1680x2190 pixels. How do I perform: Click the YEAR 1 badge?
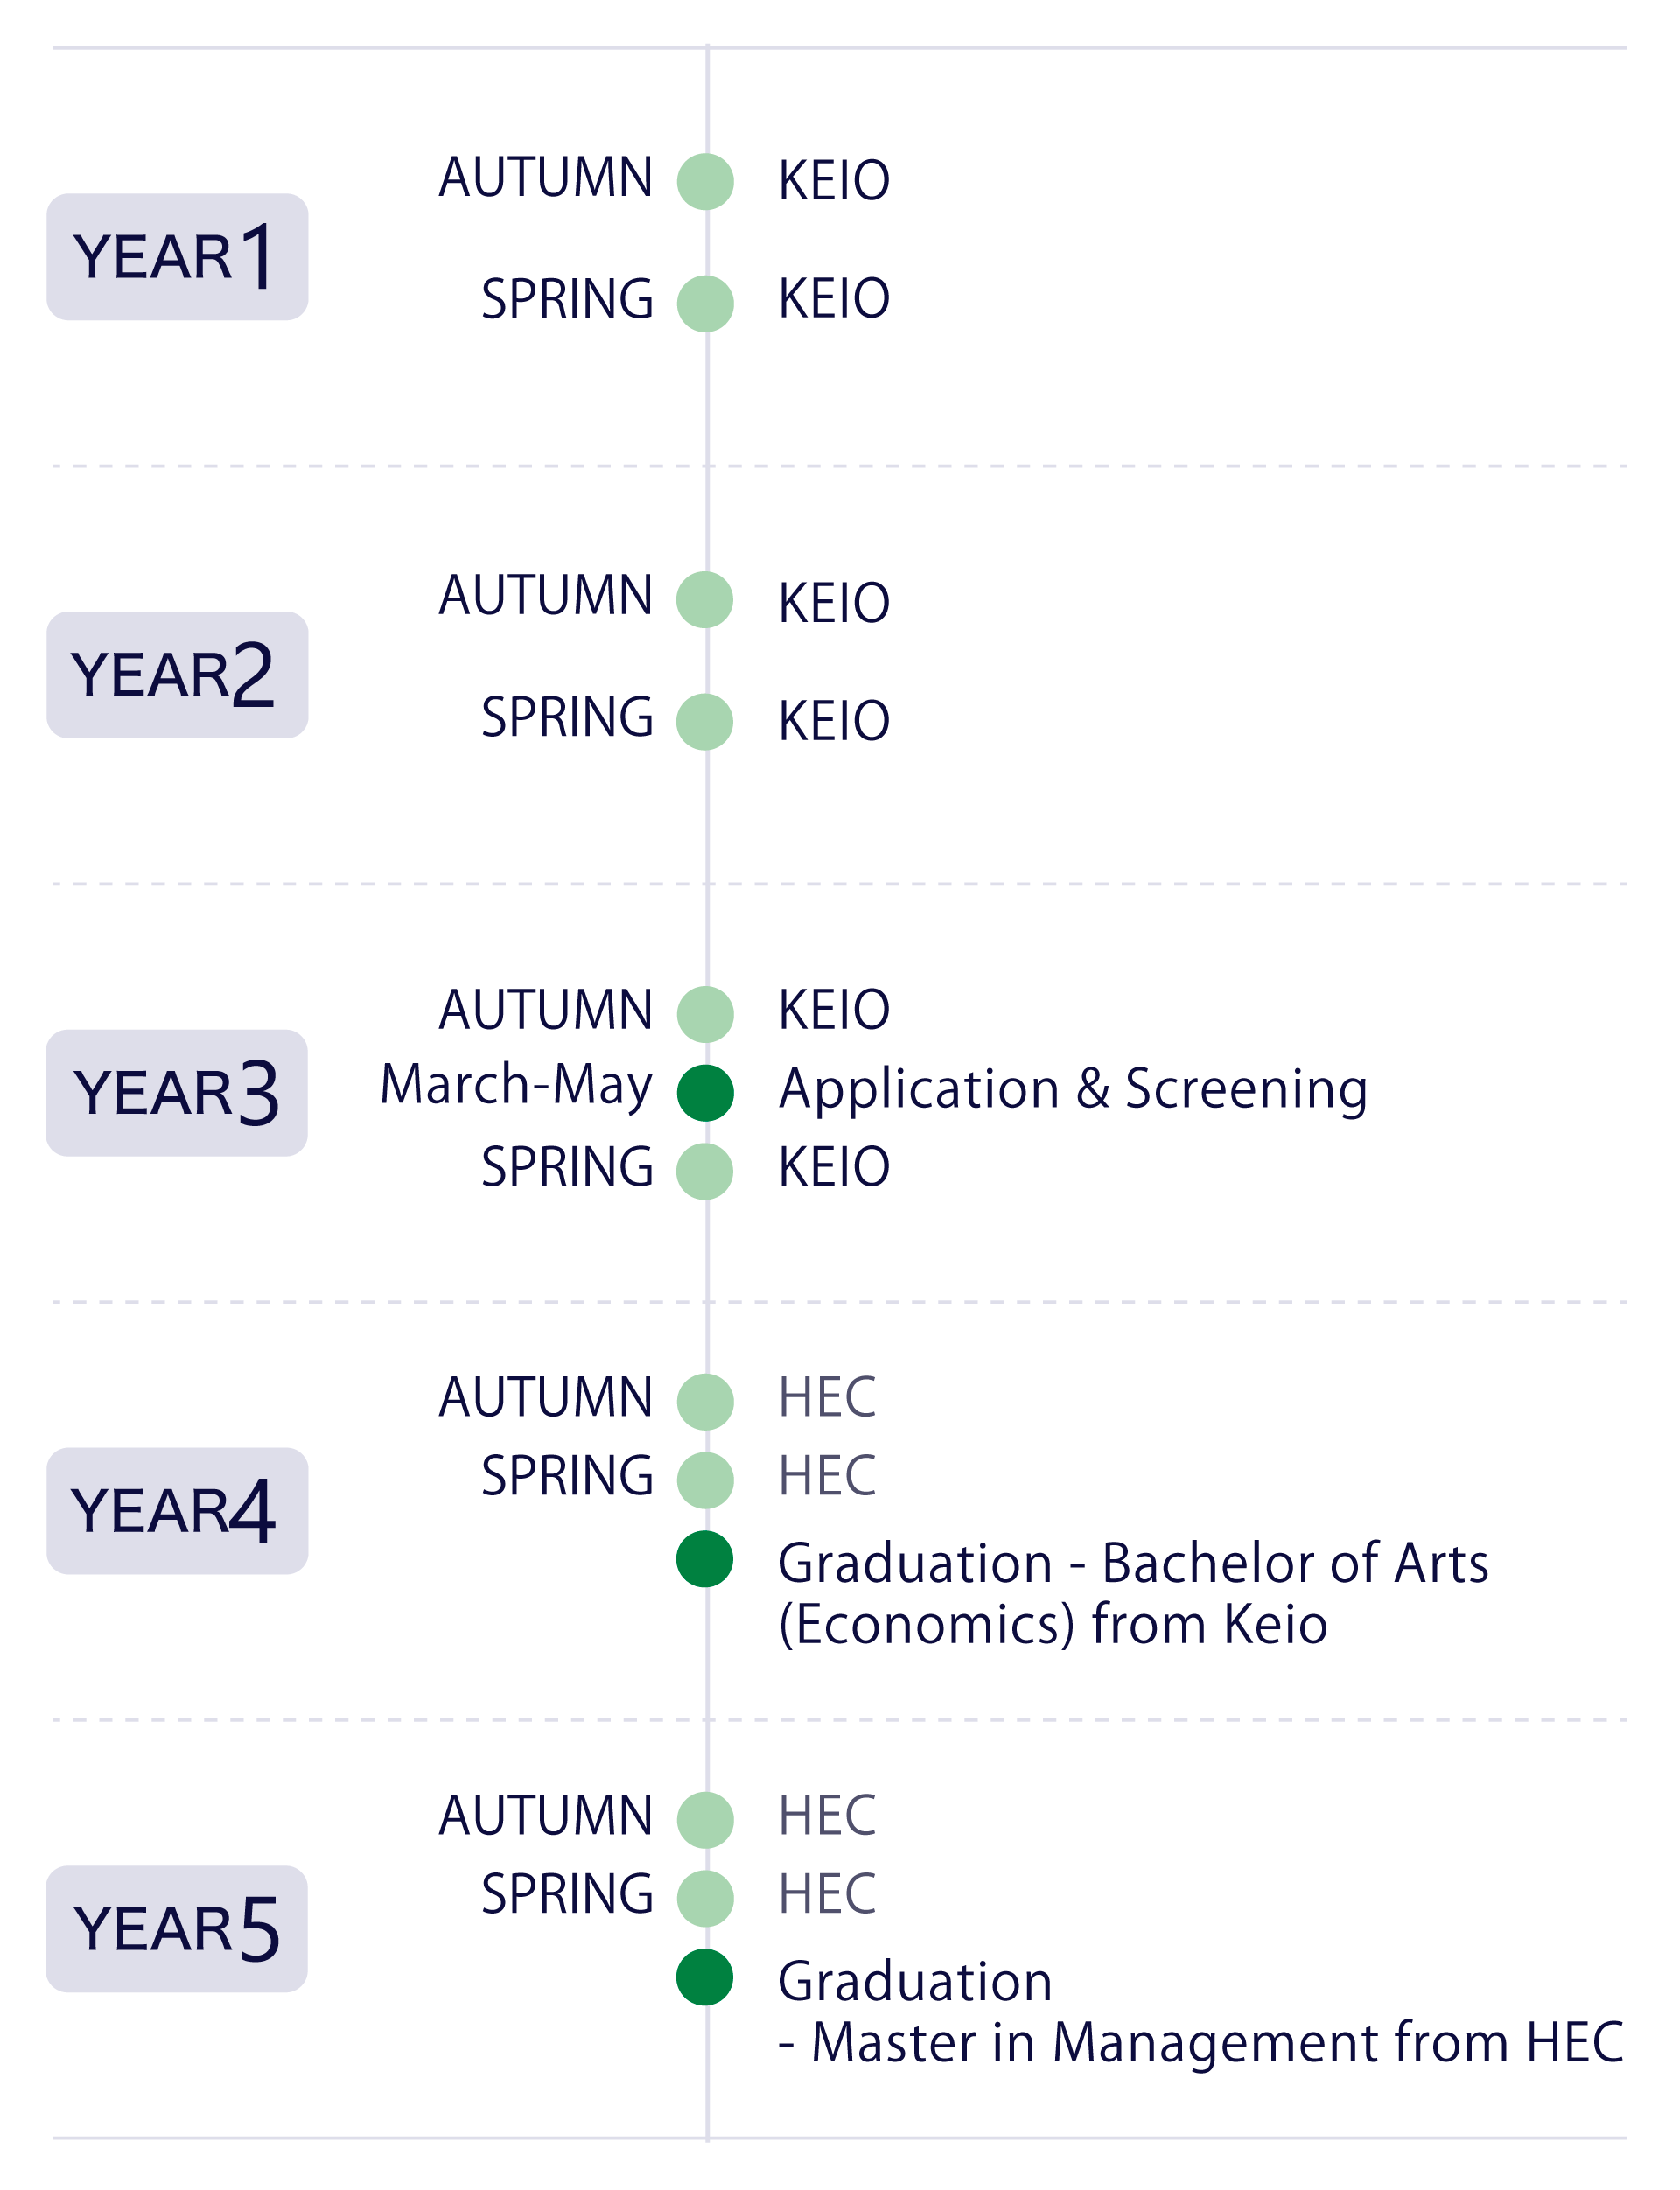177,257
